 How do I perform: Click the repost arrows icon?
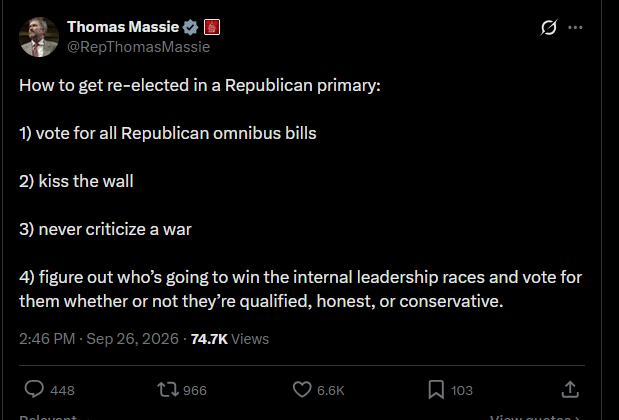pos(168,389)
